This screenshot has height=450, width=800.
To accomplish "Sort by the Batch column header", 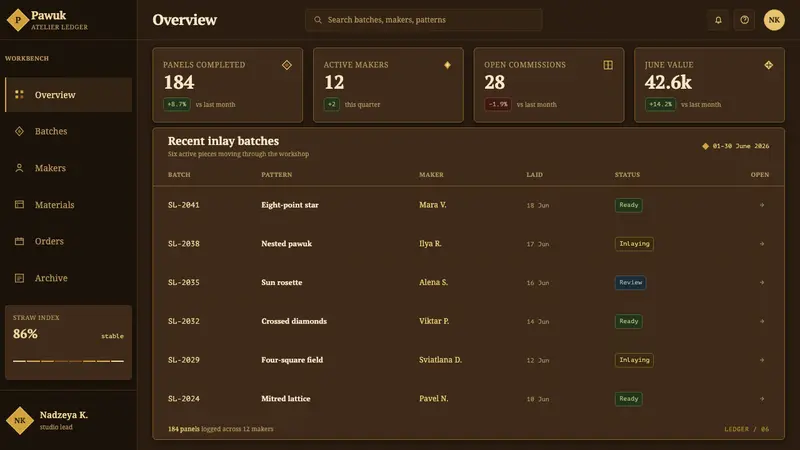I will coord(179,174).
